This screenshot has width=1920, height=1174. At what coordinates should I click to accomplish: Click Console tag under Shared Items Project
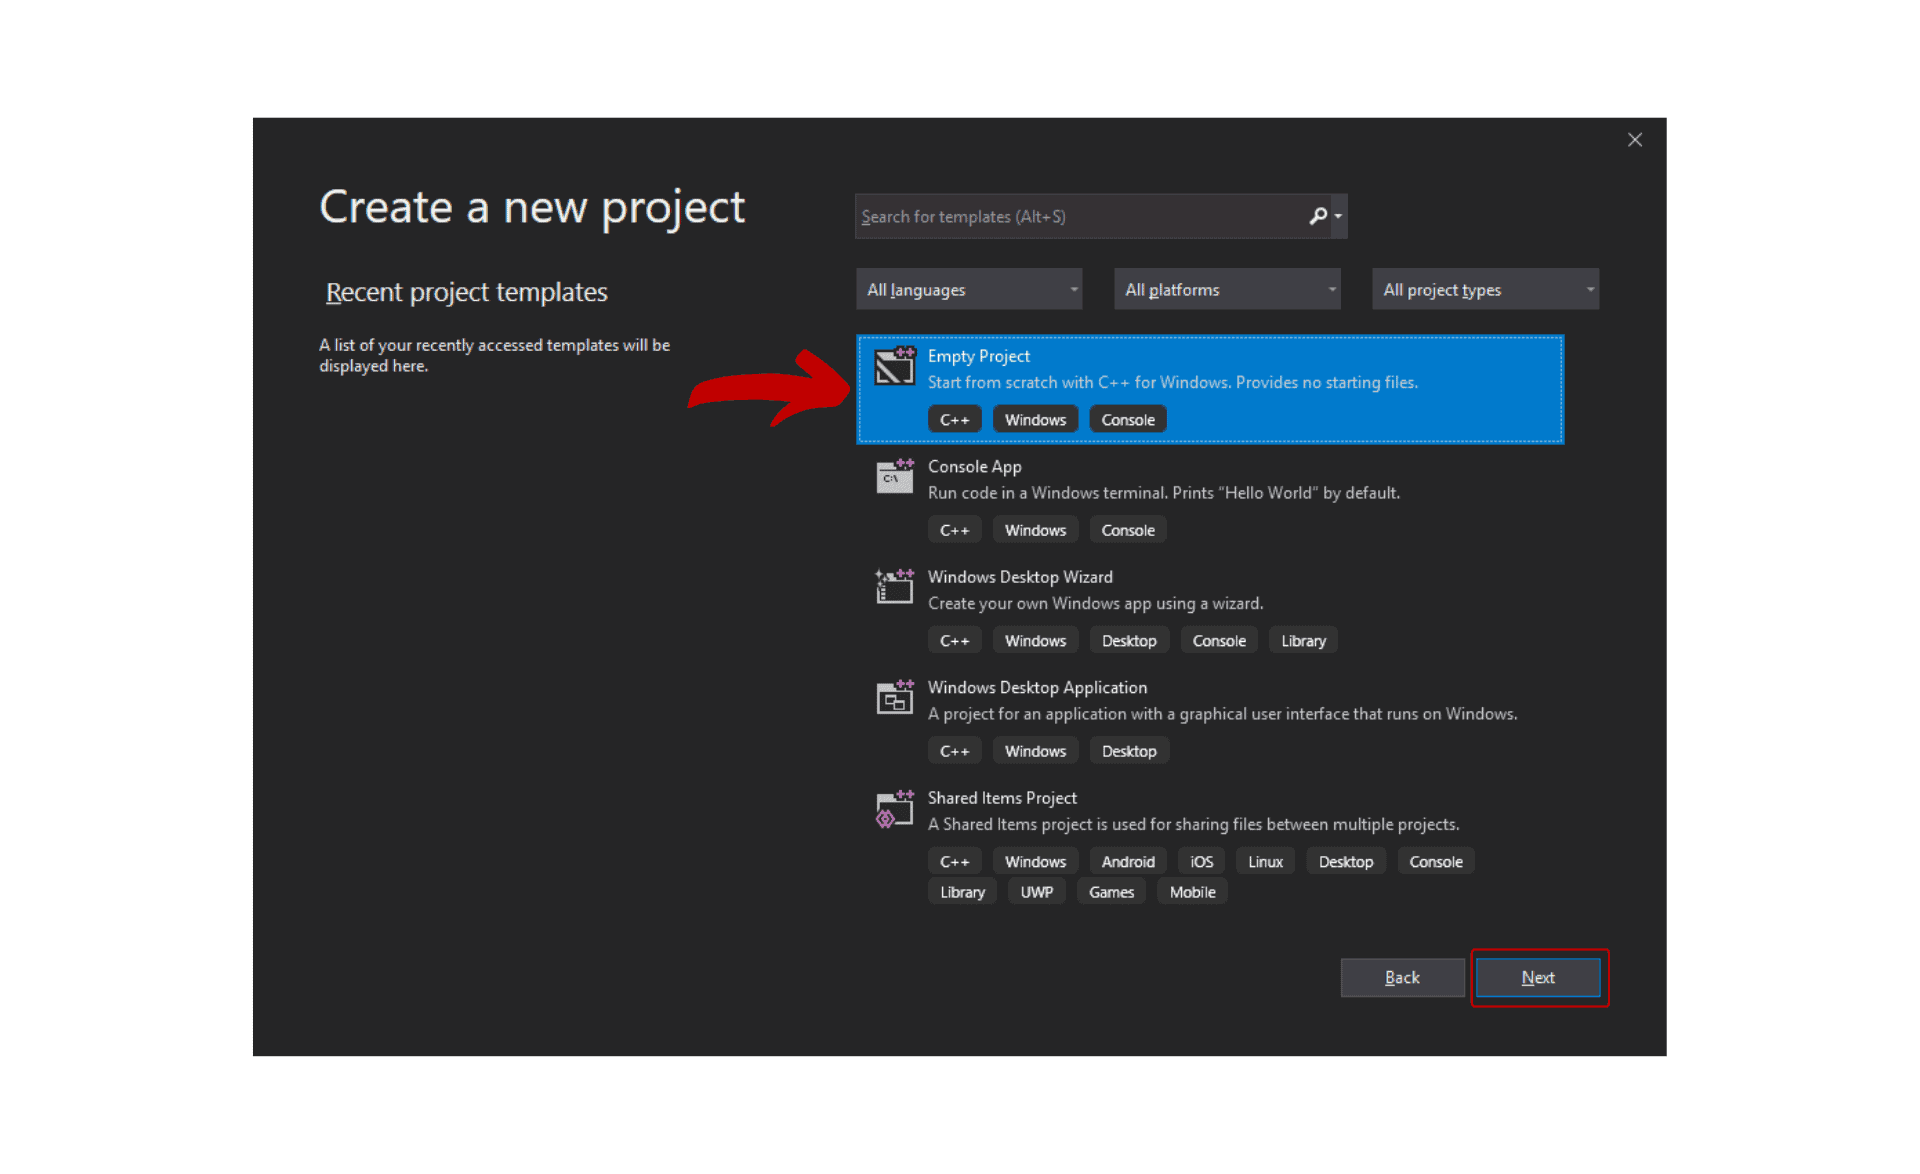click(1436, 861)
